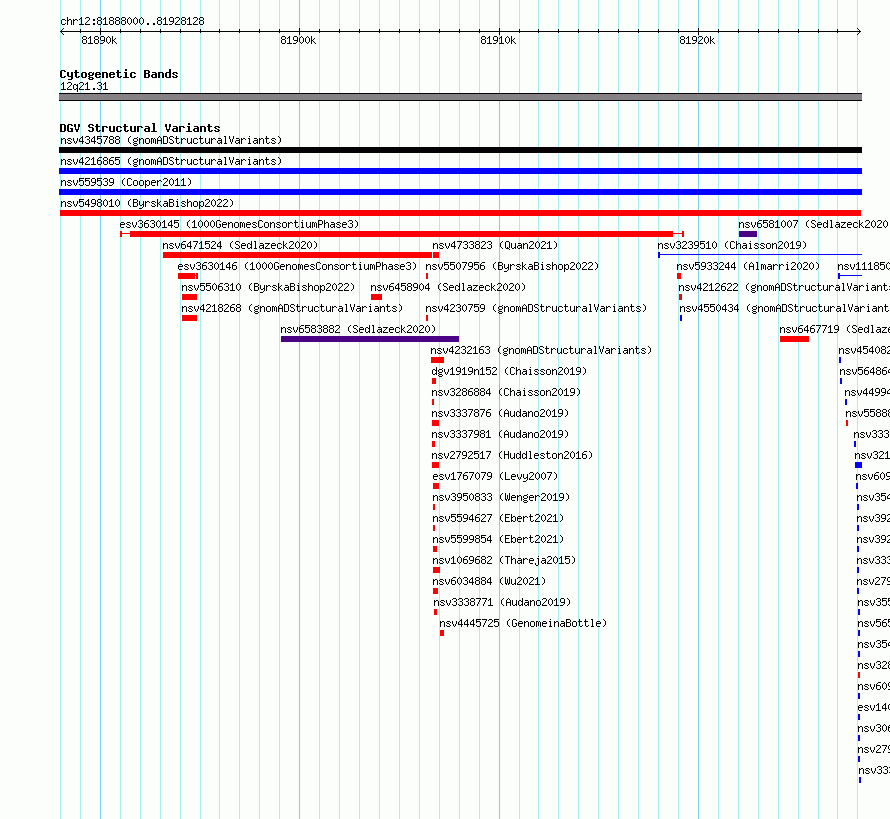Click the 81920k ruler tick label
This screenshot has height=819, width=890.
[x=697, y=40]
